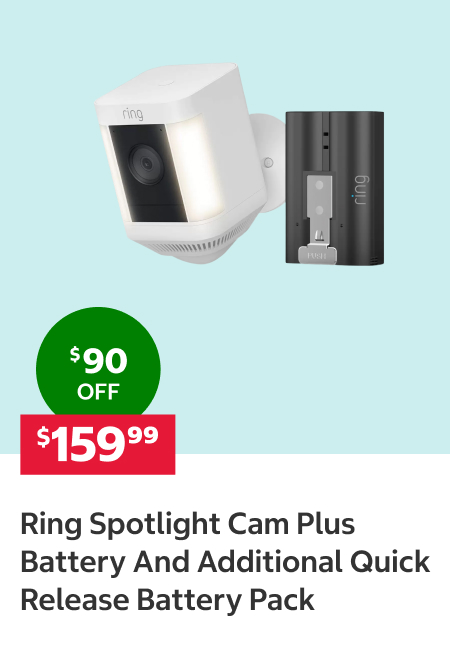The height and width of the screenshot is (658, 450).
Task: Click the contact slots at battery top
Action: (325, 140)
